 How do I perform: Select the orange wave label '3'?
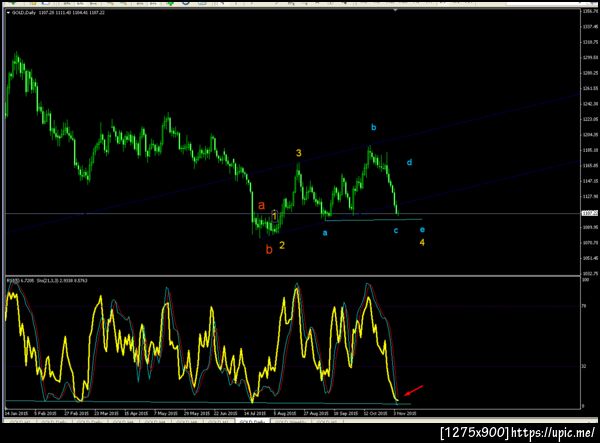tap(298, 153)
